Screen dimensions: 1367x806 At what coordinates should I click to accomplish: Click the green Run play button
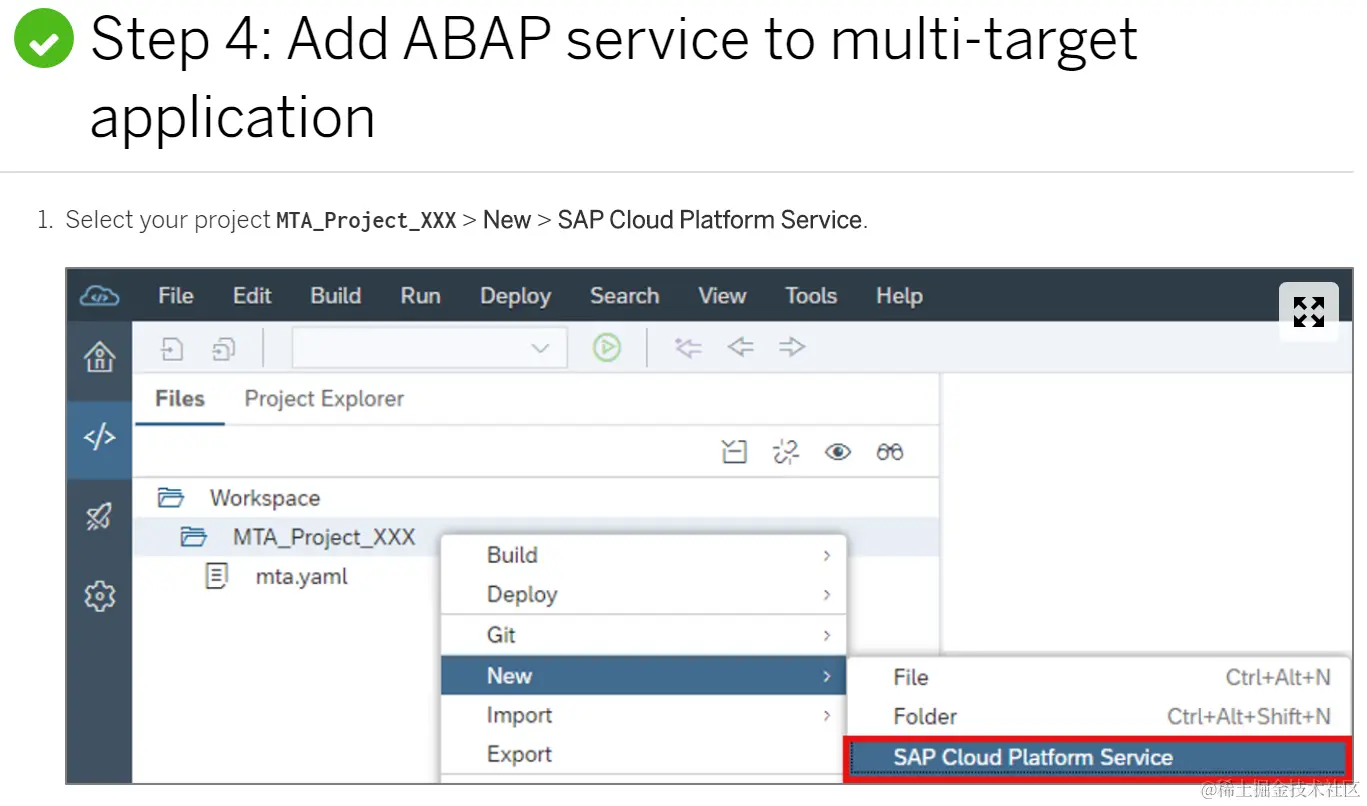coord(606,347)
